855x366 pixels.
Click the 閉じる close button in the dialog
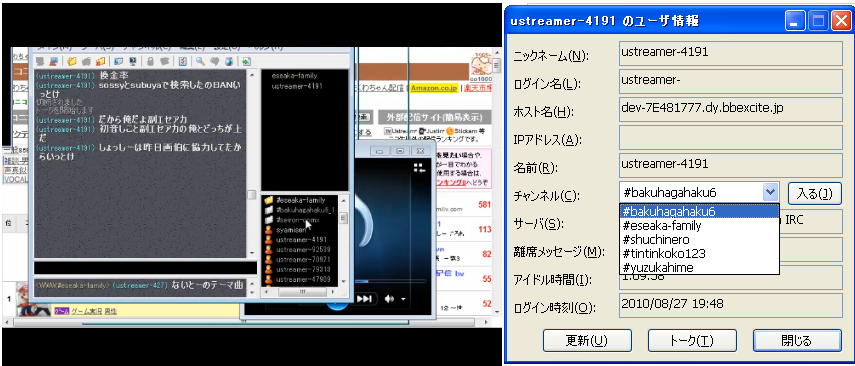pyautogui.click(x=797, y=341)
